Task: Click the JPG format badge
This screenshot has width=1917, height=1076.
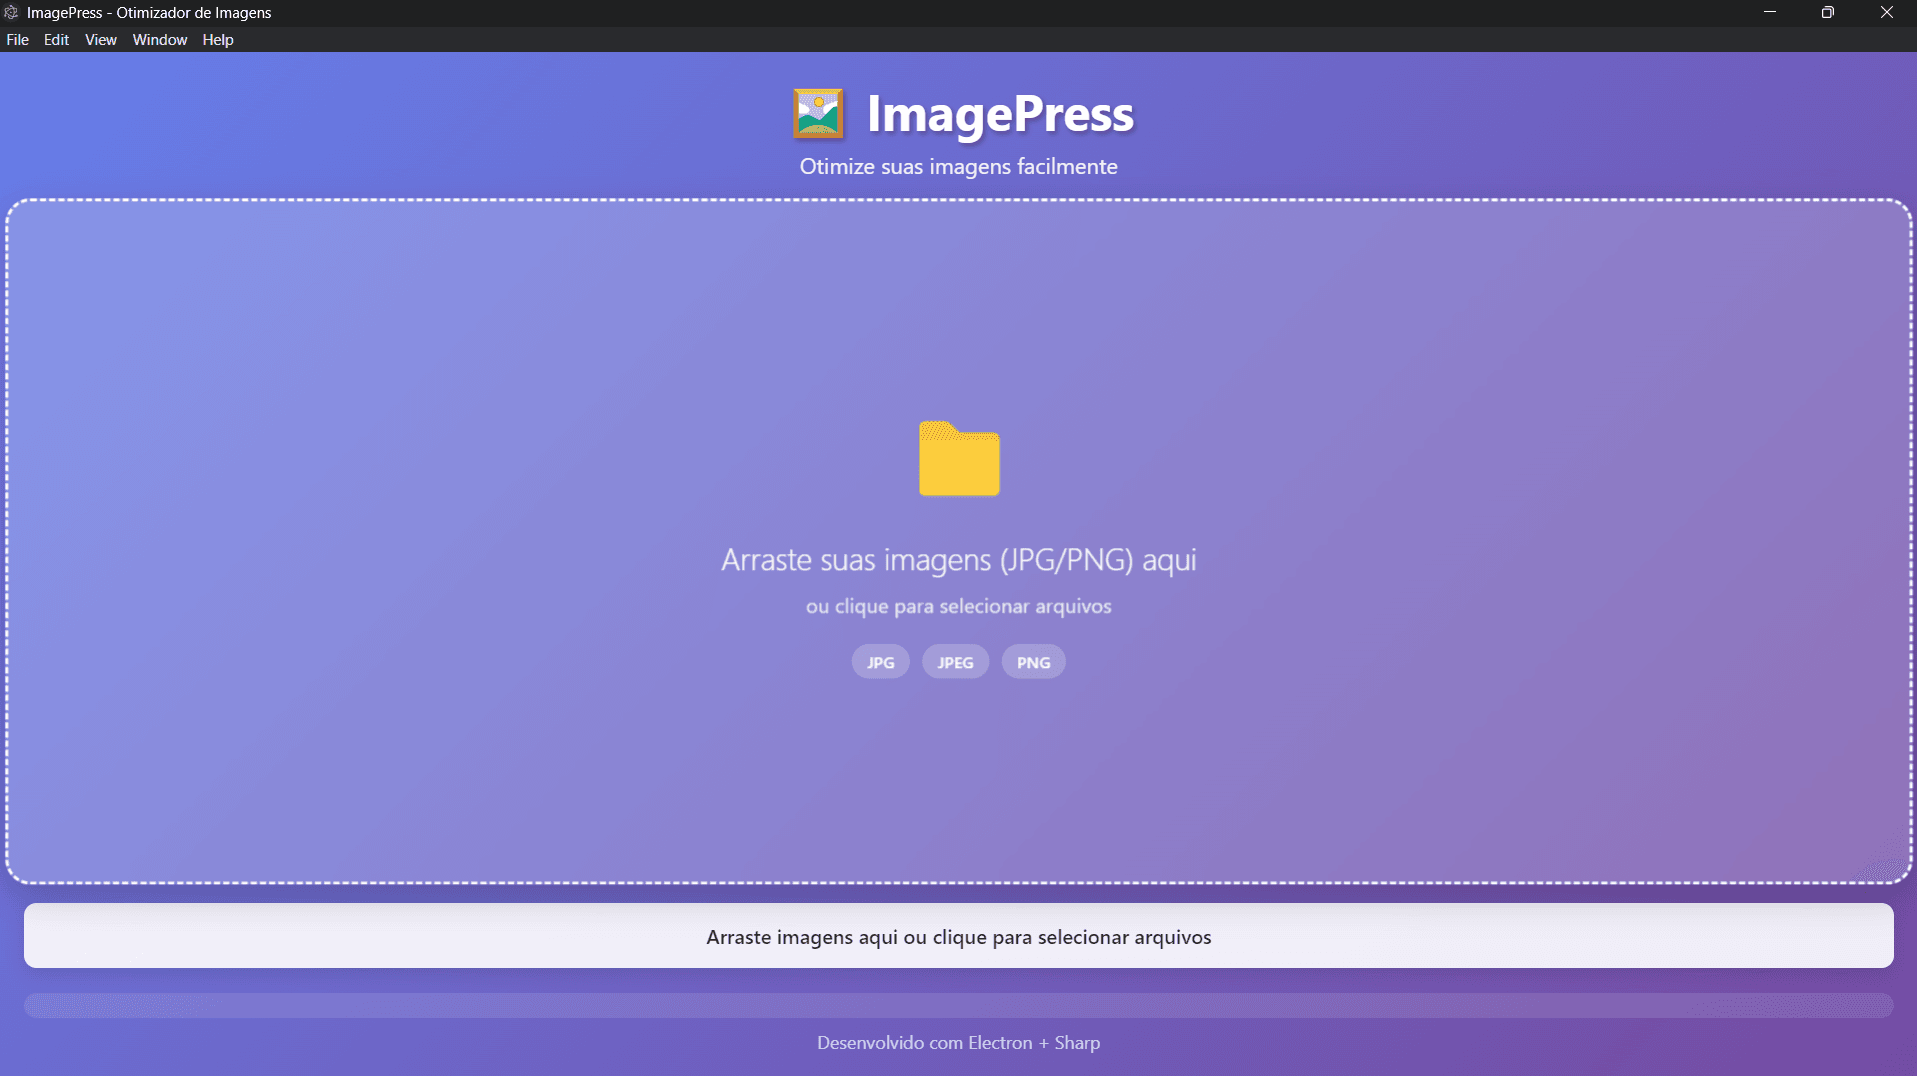Action: [x=880, y=662]
